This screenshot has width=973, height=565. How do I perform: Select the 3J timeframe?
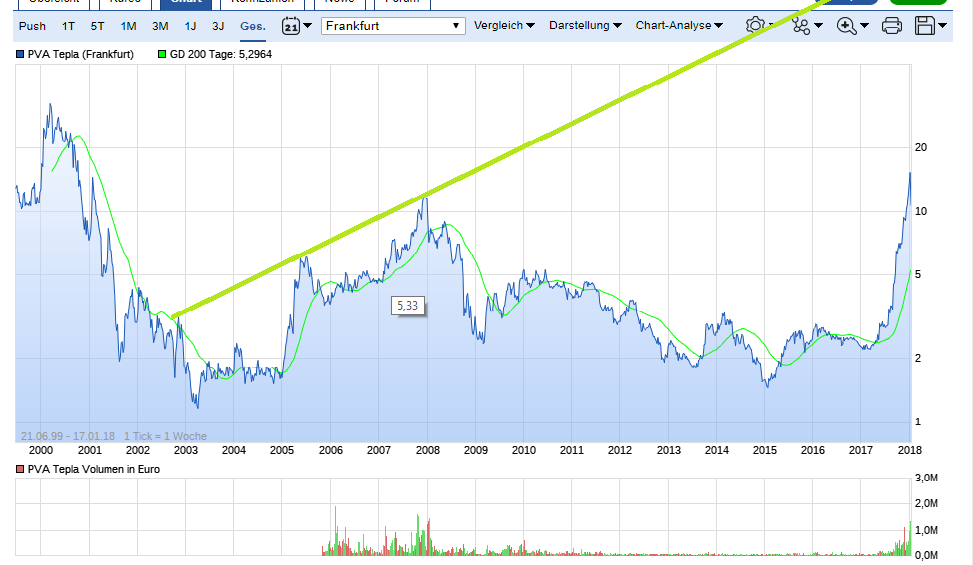click(218, 26)
